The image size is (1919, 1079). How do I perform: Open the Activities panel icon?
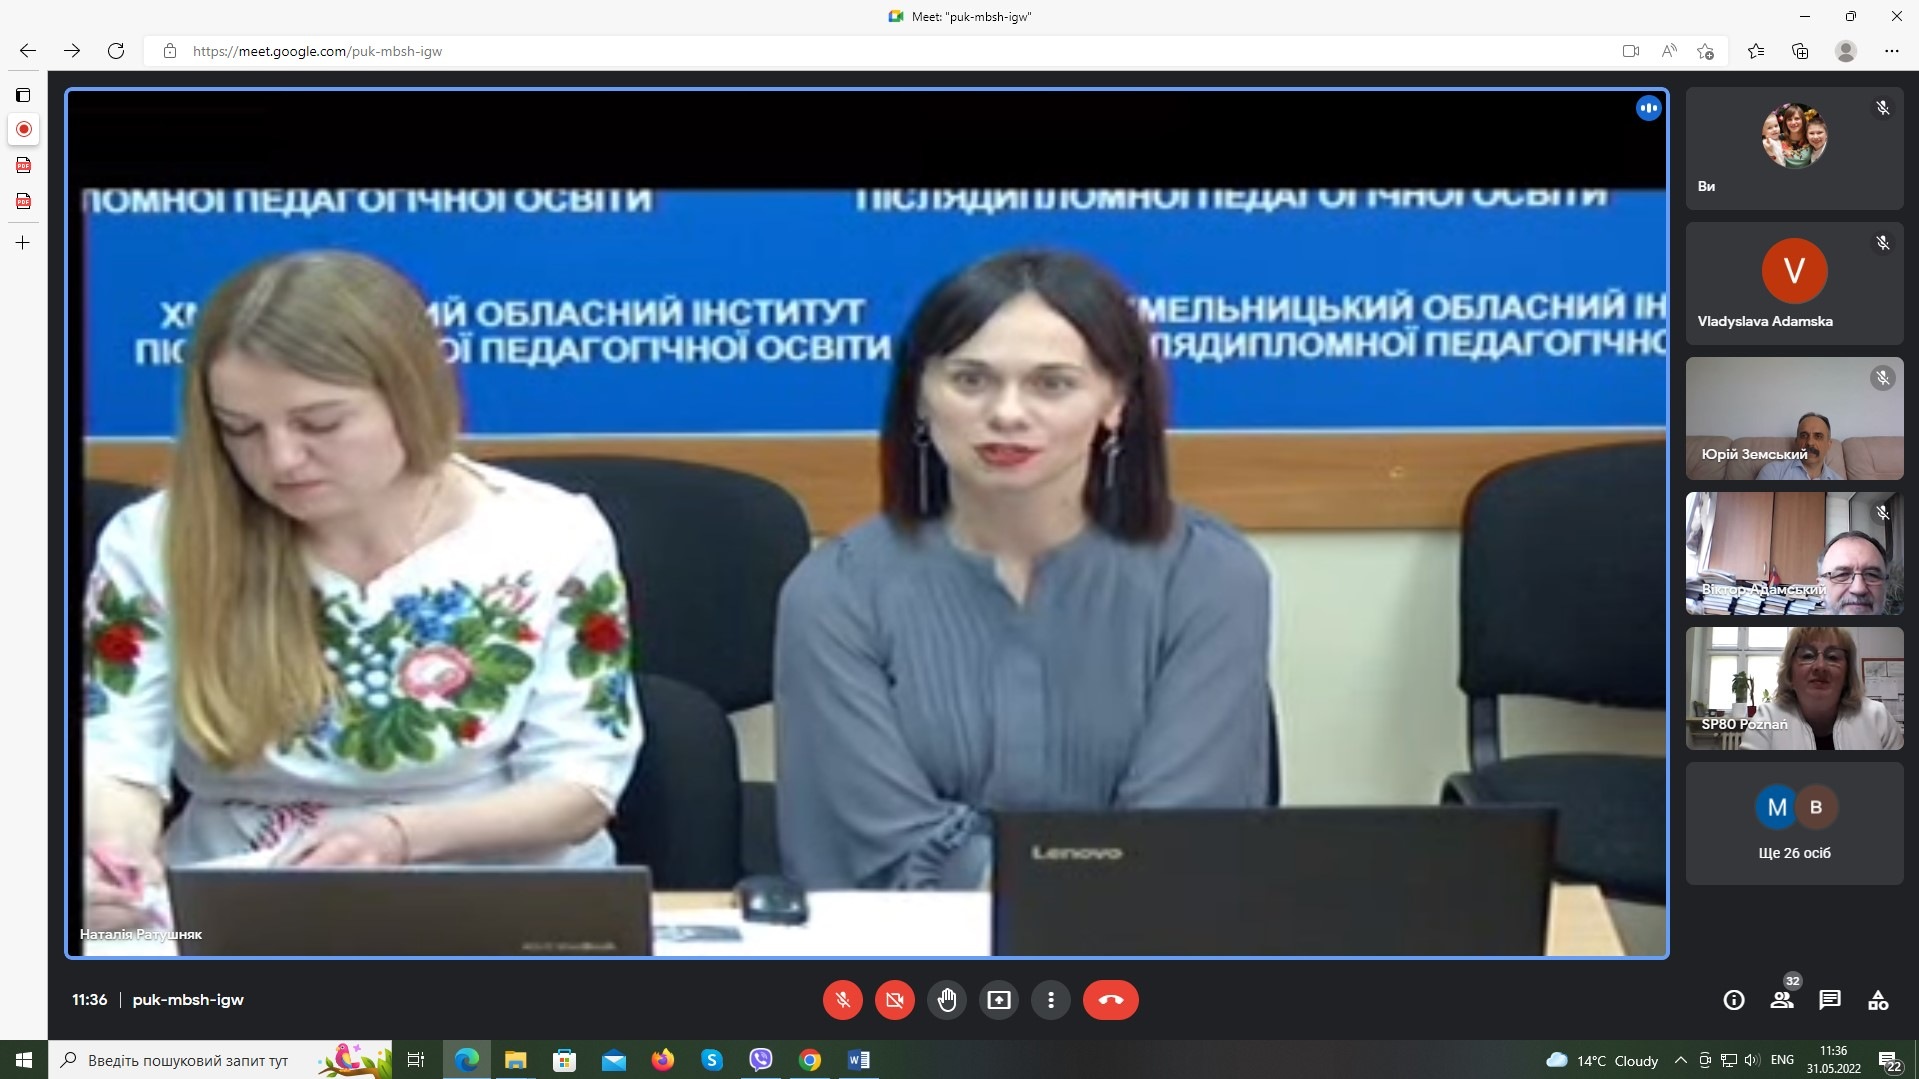(x=1878, y=1000)
